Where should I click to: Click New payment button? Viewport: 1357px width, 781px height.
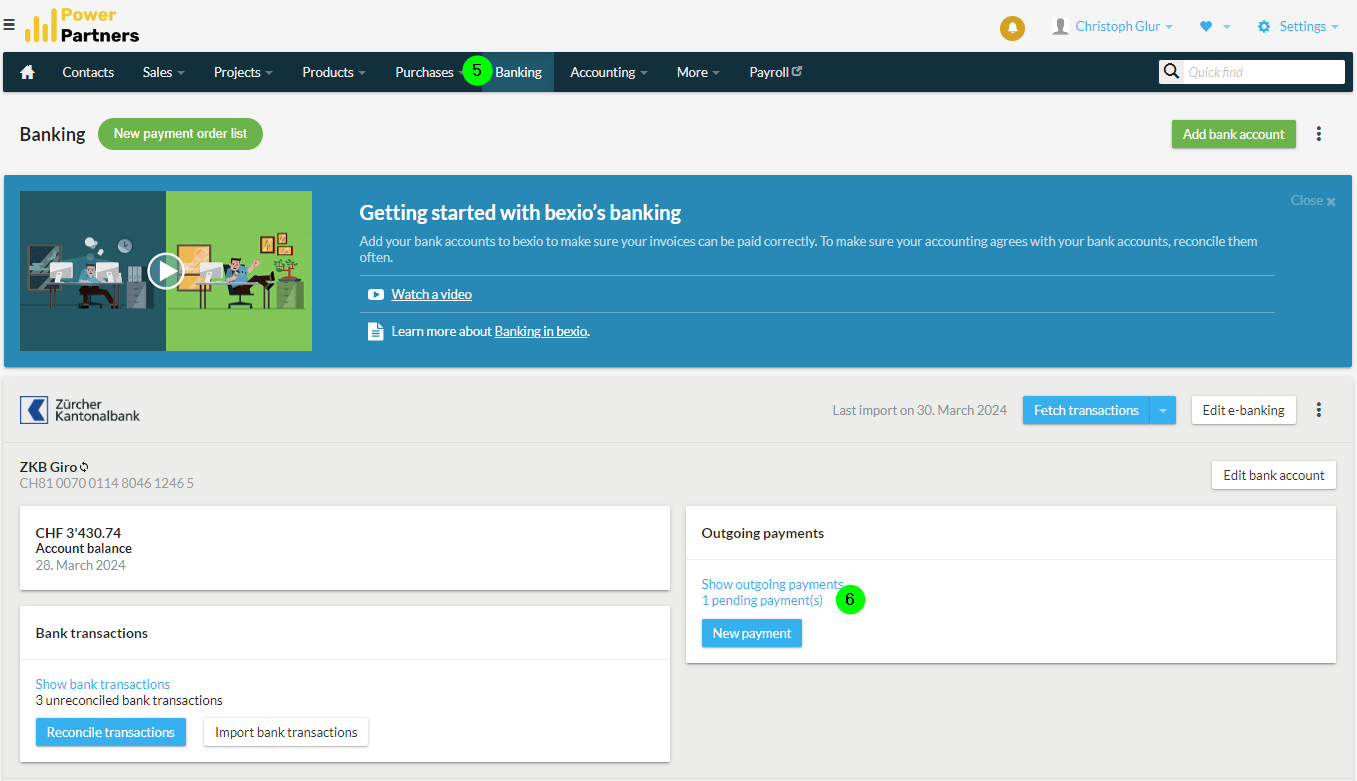[751, 633]
